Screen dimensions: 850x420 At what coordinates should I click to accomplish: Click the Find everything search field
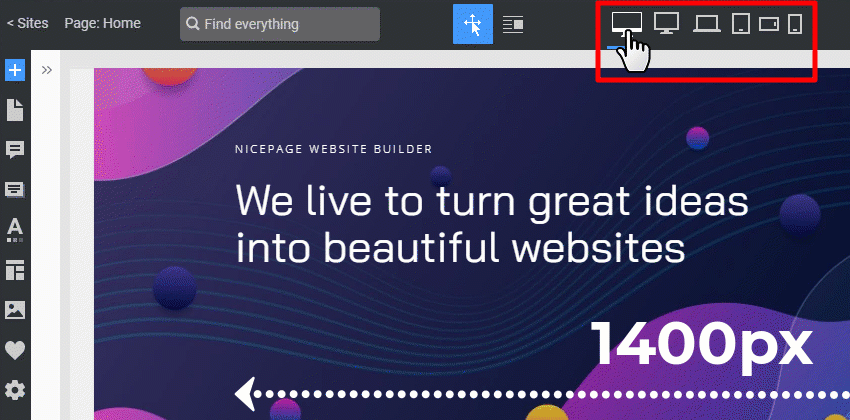(280, 24)
